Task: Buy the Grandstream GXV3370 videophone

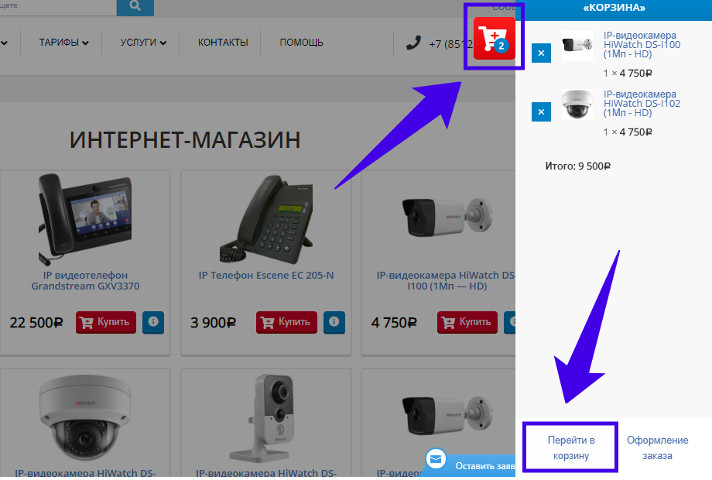Action: (106, 322)
